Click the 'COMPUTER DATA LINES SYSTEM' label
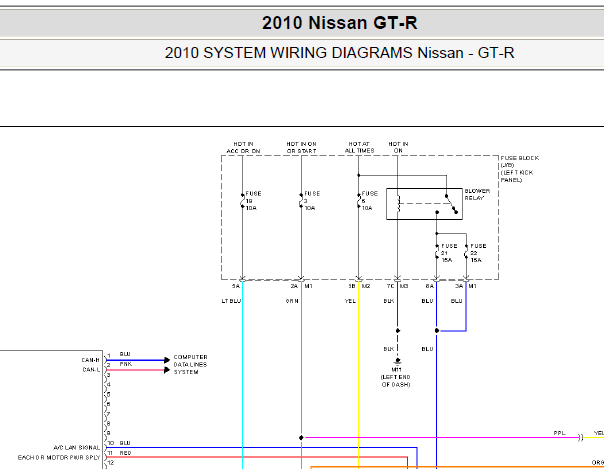Viewport: 604px width, 469px height. pyautogui.click(x=192, y=364)
